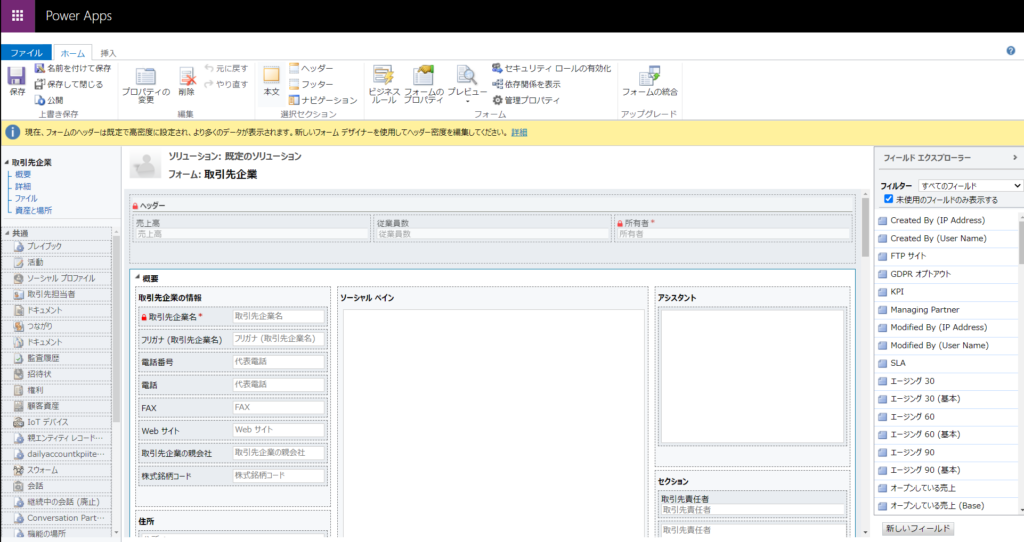Image resolution: width=1024 pixels, height=542 pixels.
Task: Select ナビゲーション in the ribbon
Action: point(323,100)
